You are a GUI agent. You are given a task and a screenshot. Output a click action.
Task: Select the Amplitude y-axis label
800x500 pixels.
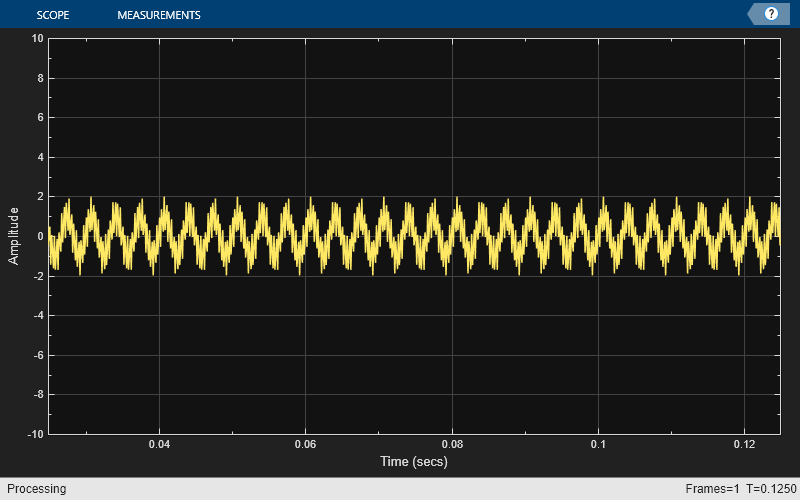[x=14, y=236]
